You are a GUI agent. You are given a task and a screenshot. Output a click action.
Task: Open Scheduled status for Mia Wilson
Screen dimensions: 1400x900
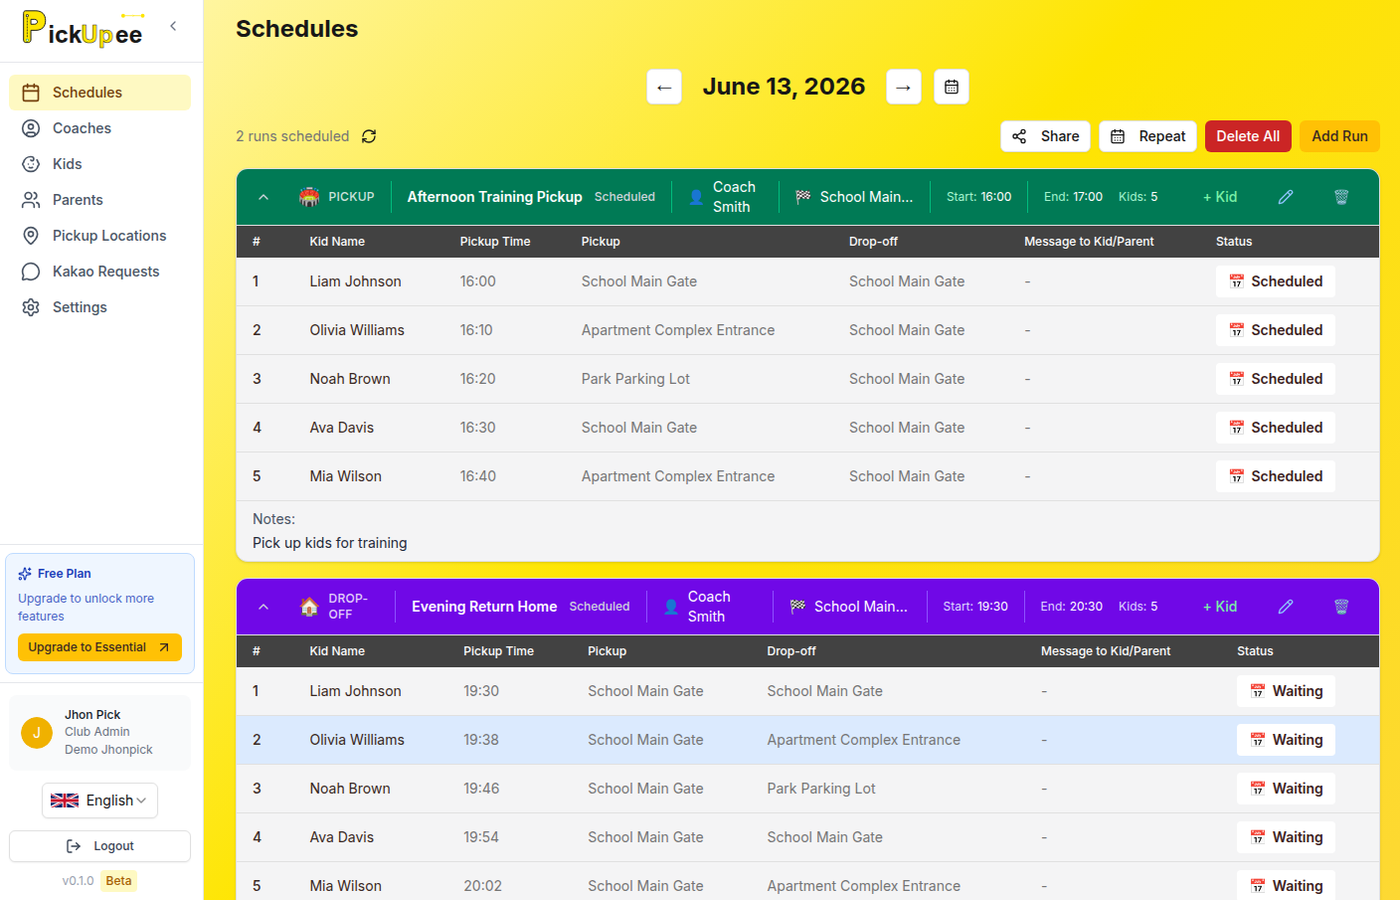1275,477
